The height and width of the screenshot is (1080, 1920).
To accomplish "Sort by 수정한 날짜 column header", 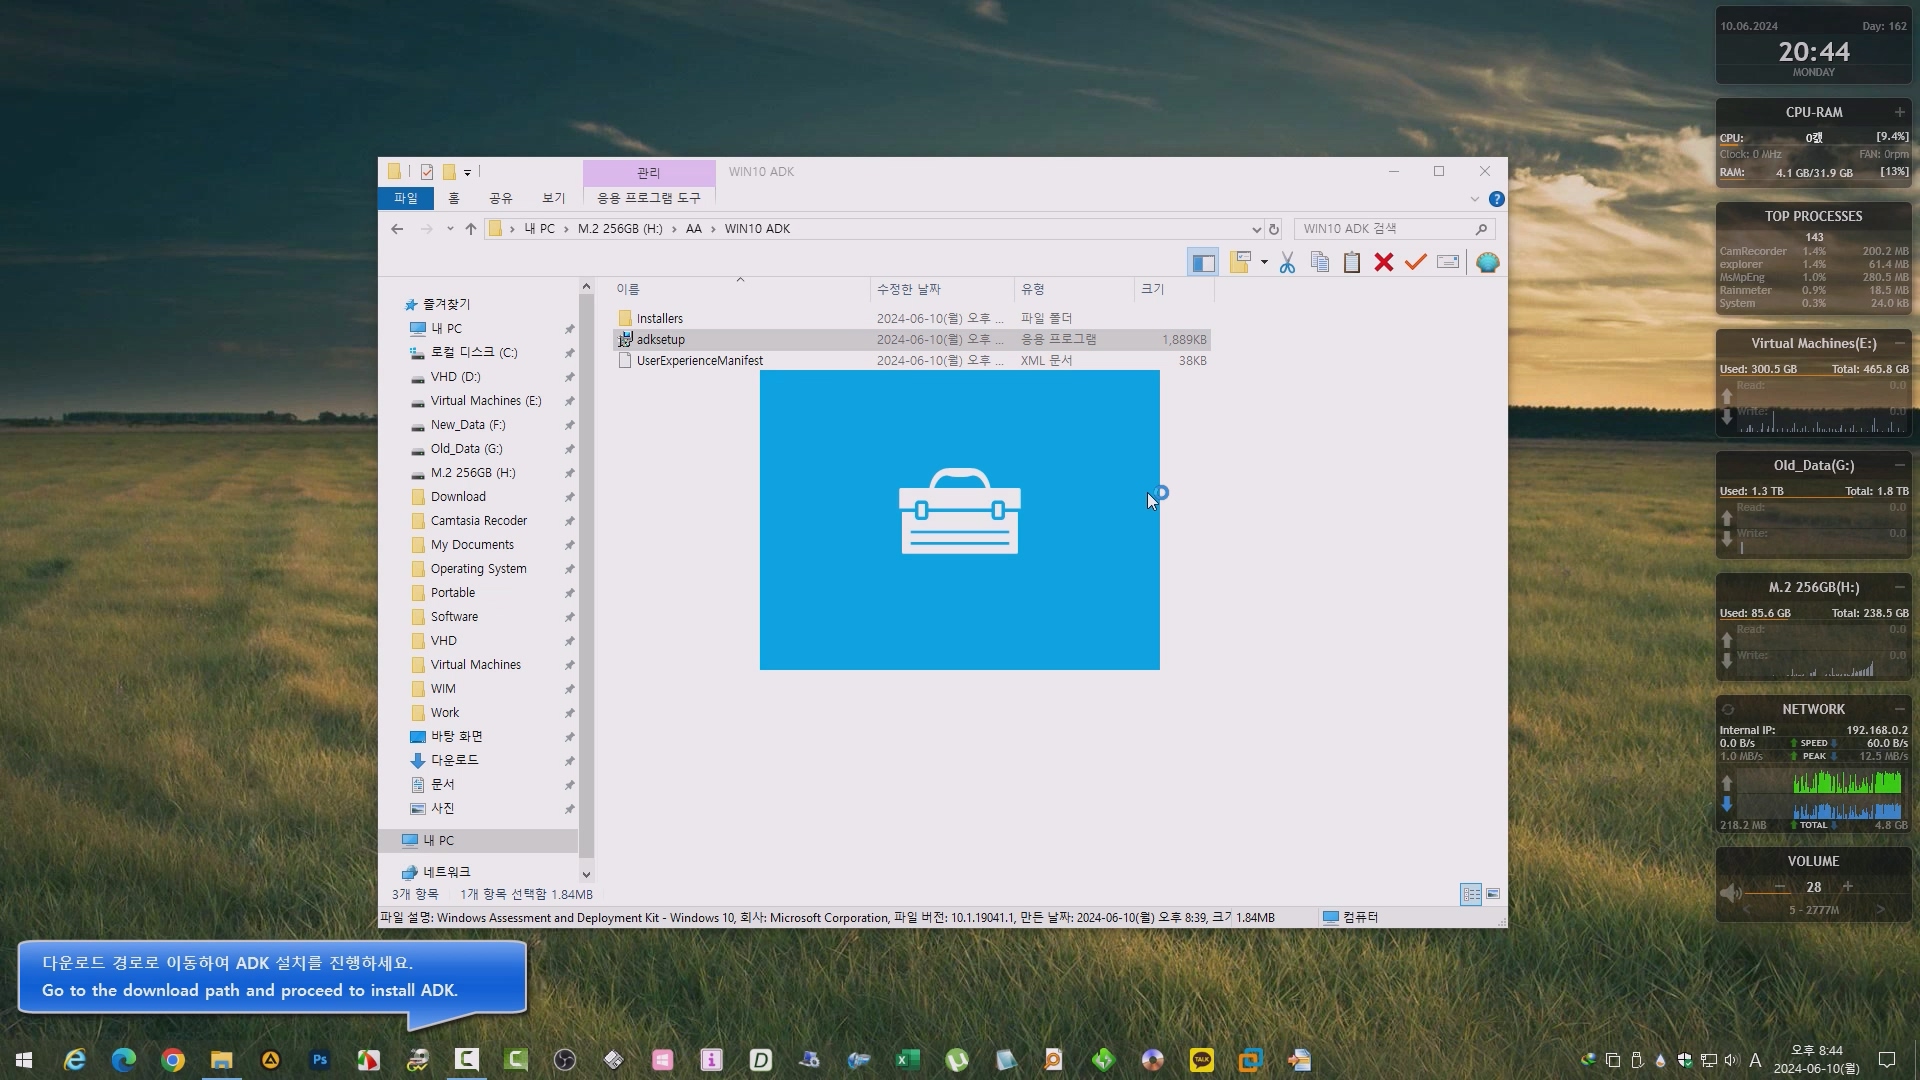I will pos(942,289).
